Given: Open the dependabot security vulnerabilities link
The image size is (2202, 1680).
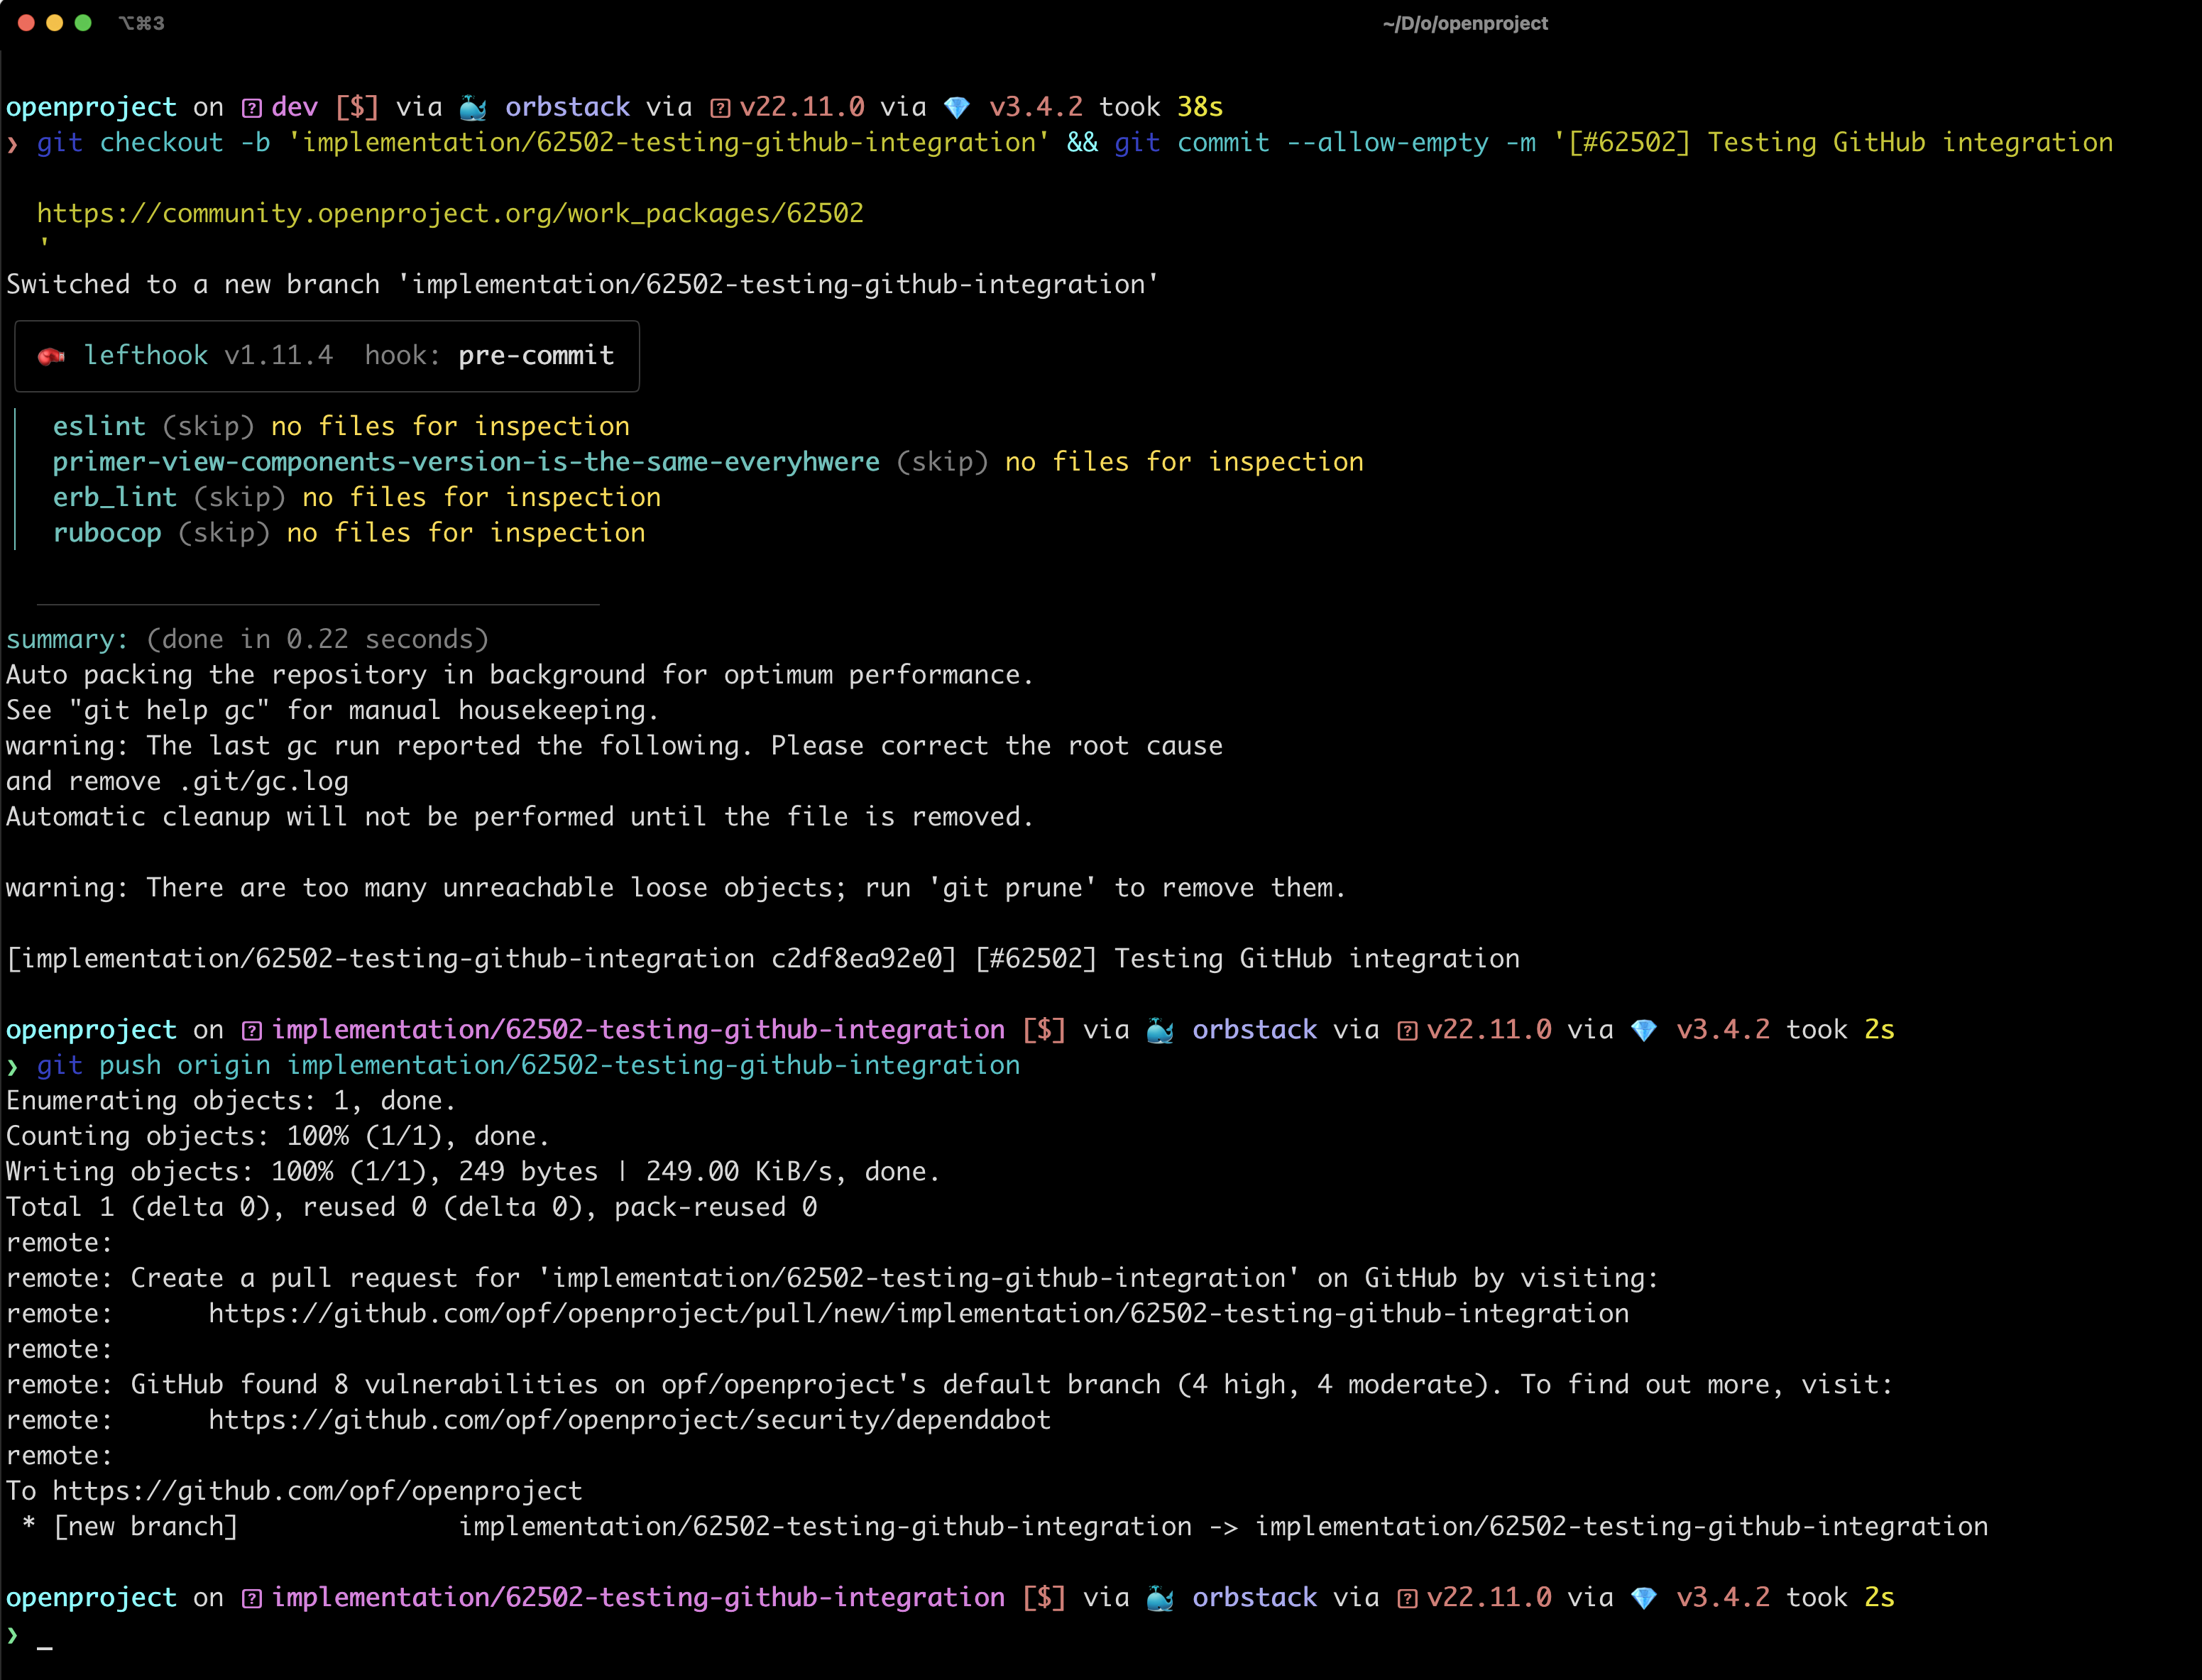Looking at the screenshot, I should click(629, 1419).
